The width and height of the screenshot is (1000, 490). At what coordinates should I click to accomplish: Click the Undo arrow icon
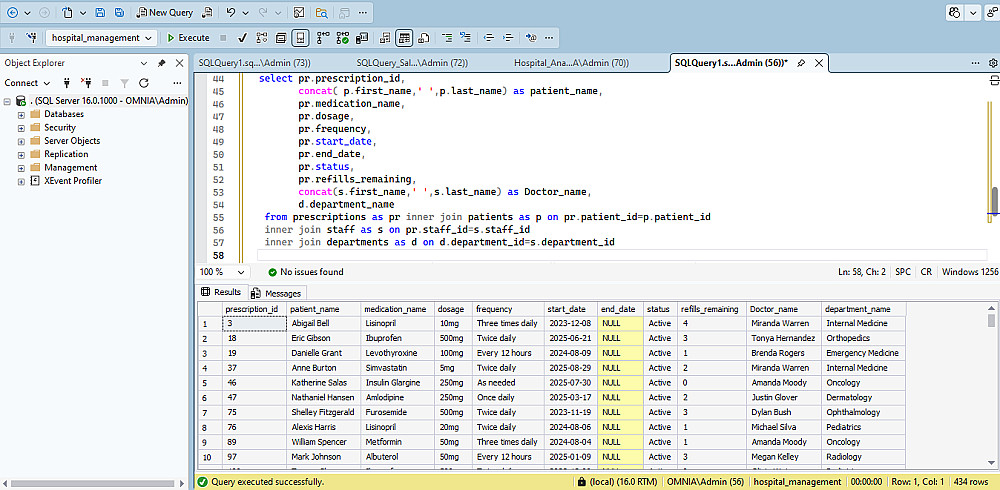point(232,12)
